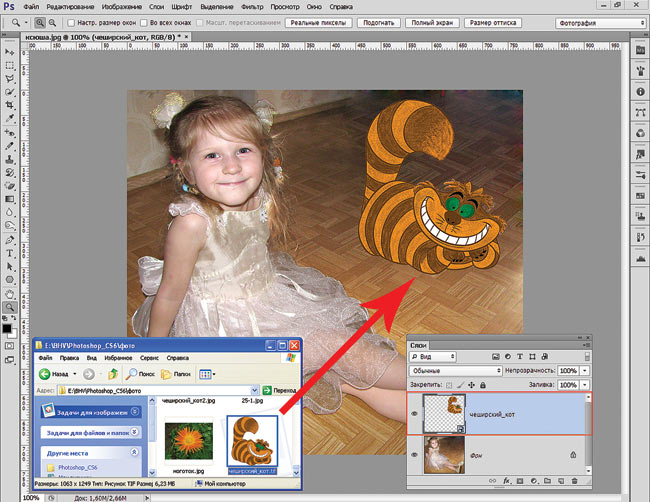
Task: Open the Фильтр menu
Action: (252, 7)
